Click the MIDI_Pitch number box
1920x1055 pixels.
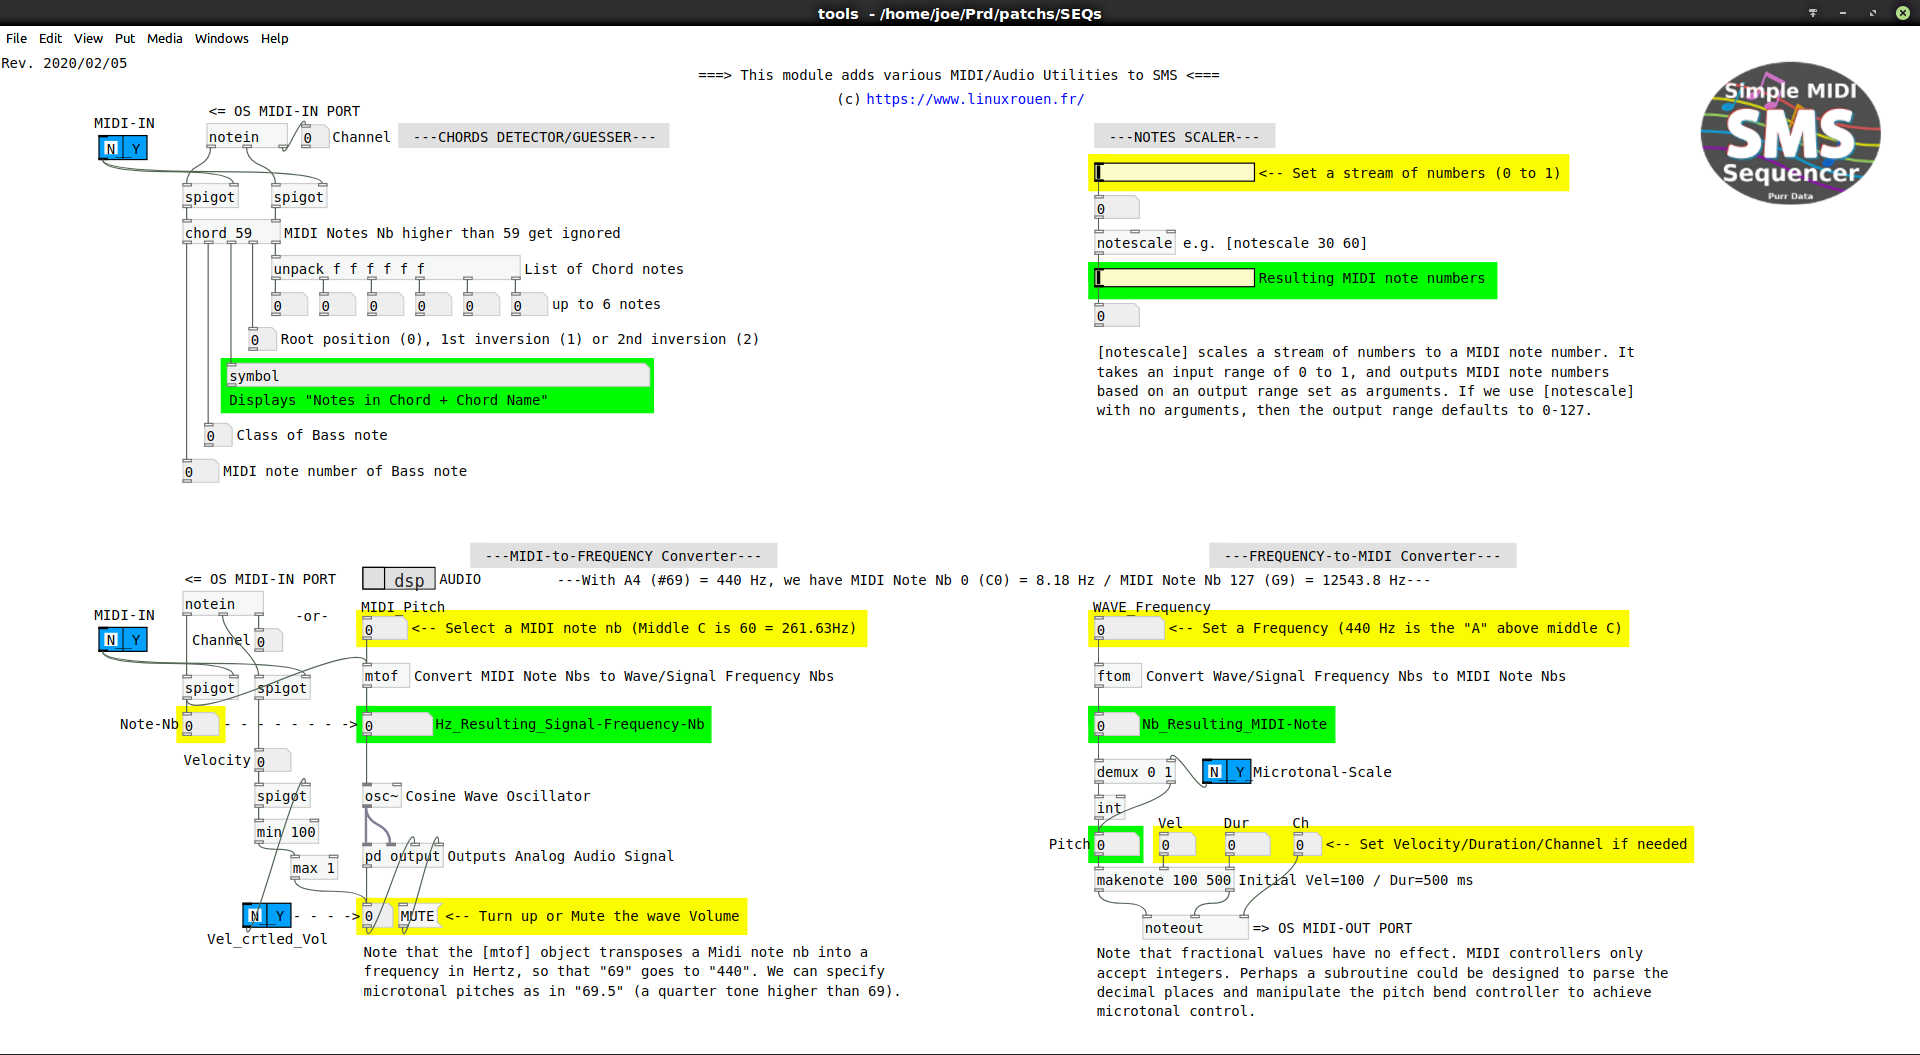384,629
